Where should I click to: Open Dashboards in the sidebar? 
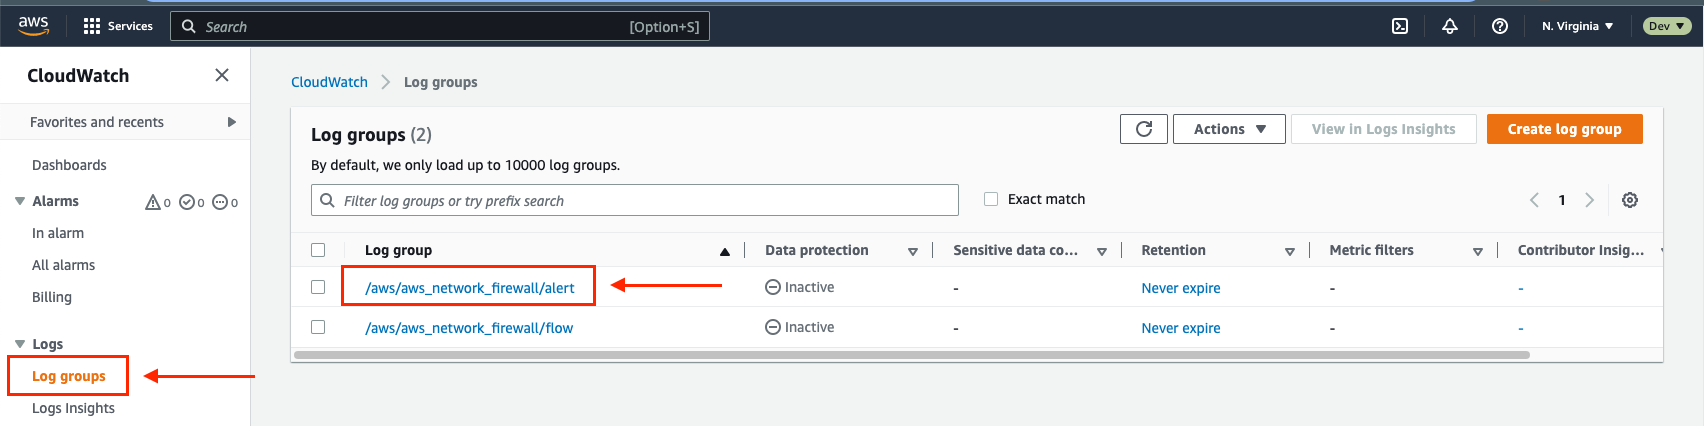click(x=69, y=165)
